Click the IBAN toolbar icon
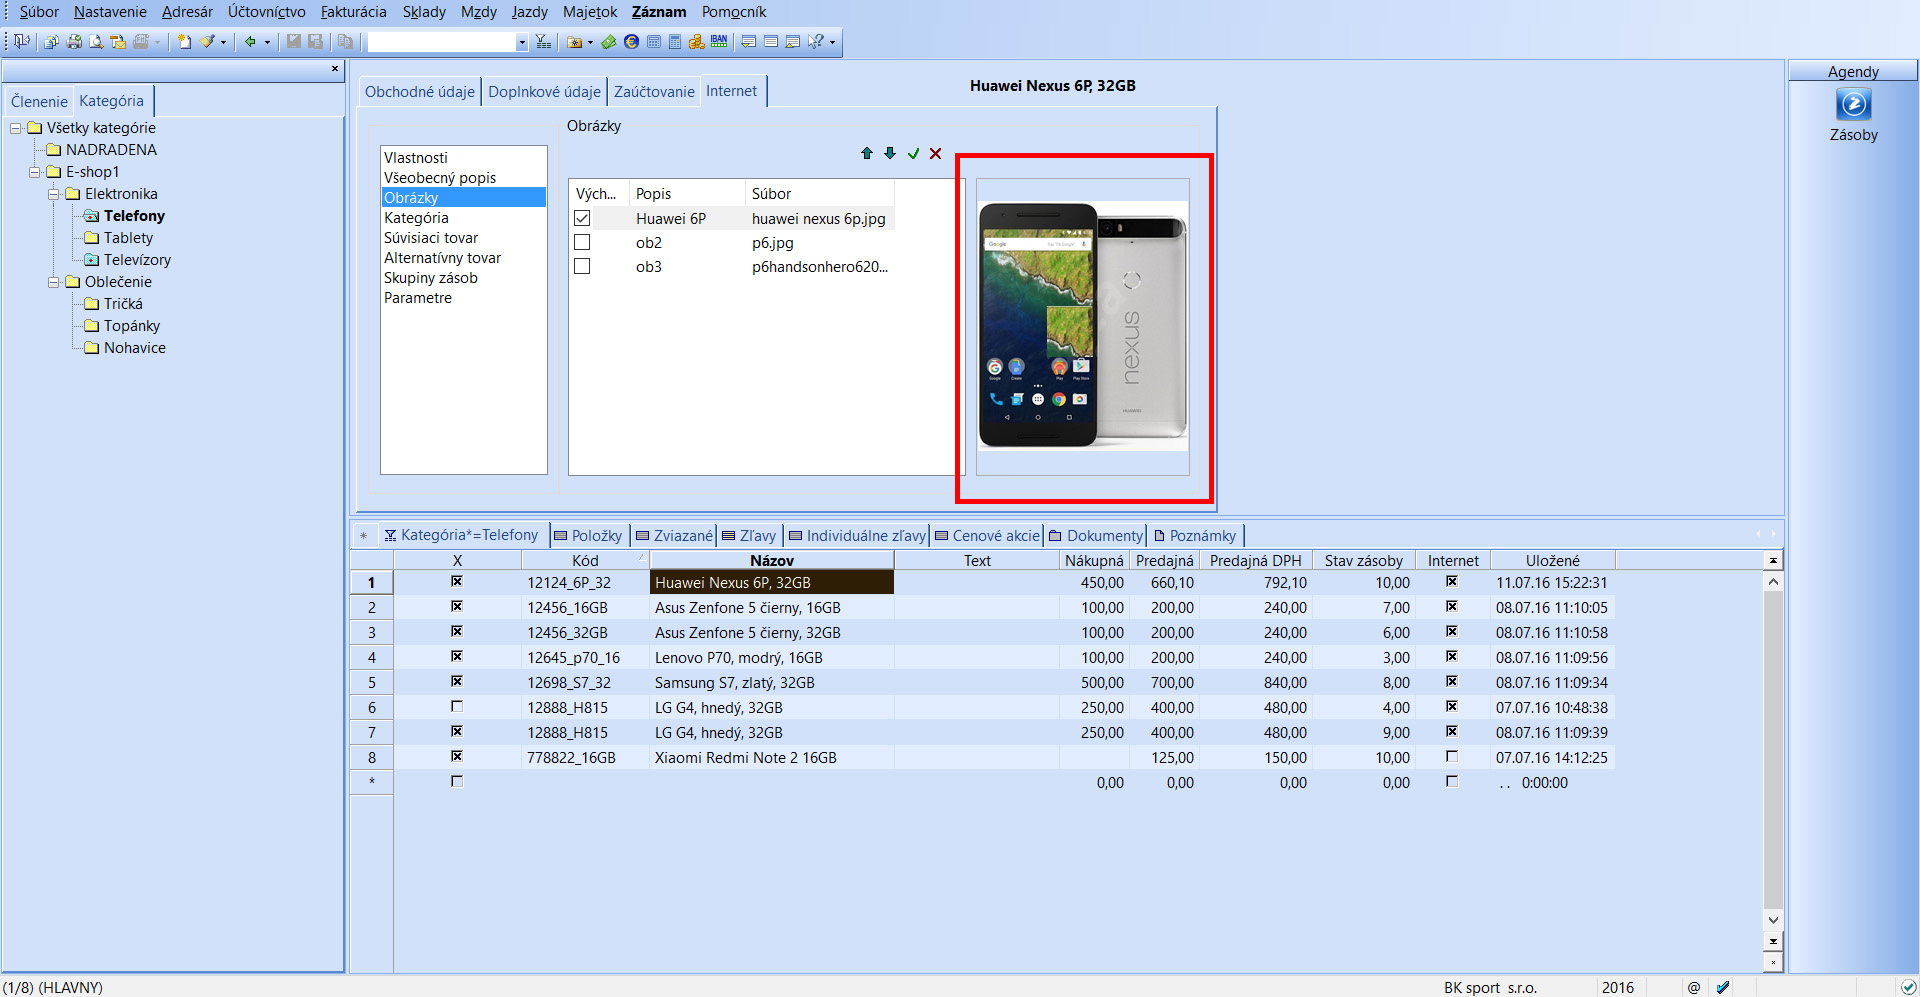This screenshot has width=1920, height=997. click(x=719, y=41)
